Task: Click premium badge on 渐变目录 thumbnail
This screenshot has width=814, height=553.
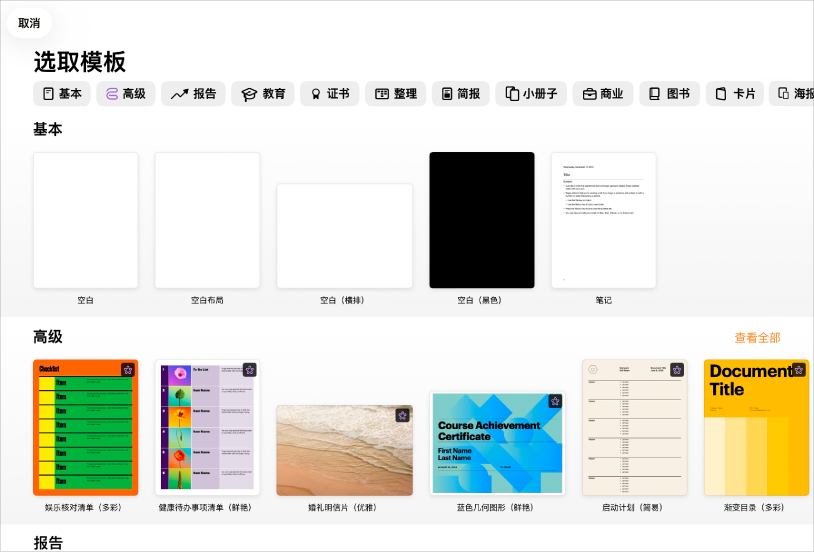Action: click(x=798, y=370)
